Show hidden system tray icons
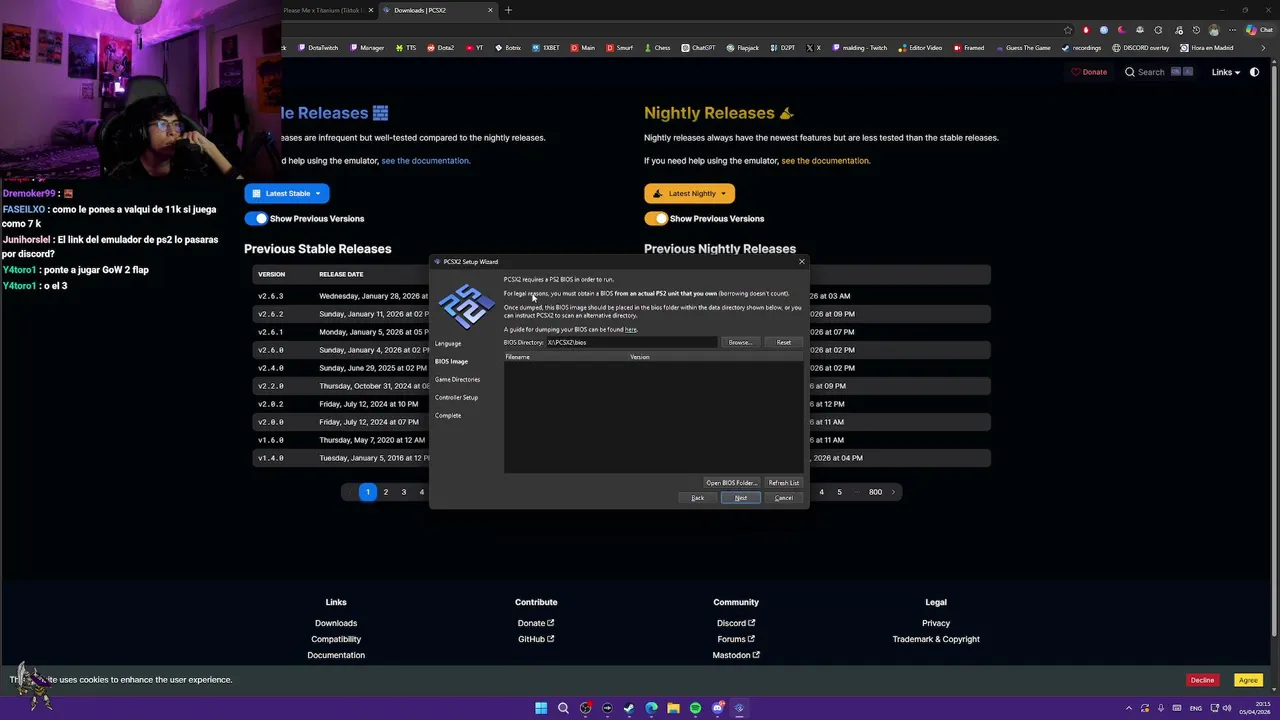 pyautogui.click(x=1129, y=708)
